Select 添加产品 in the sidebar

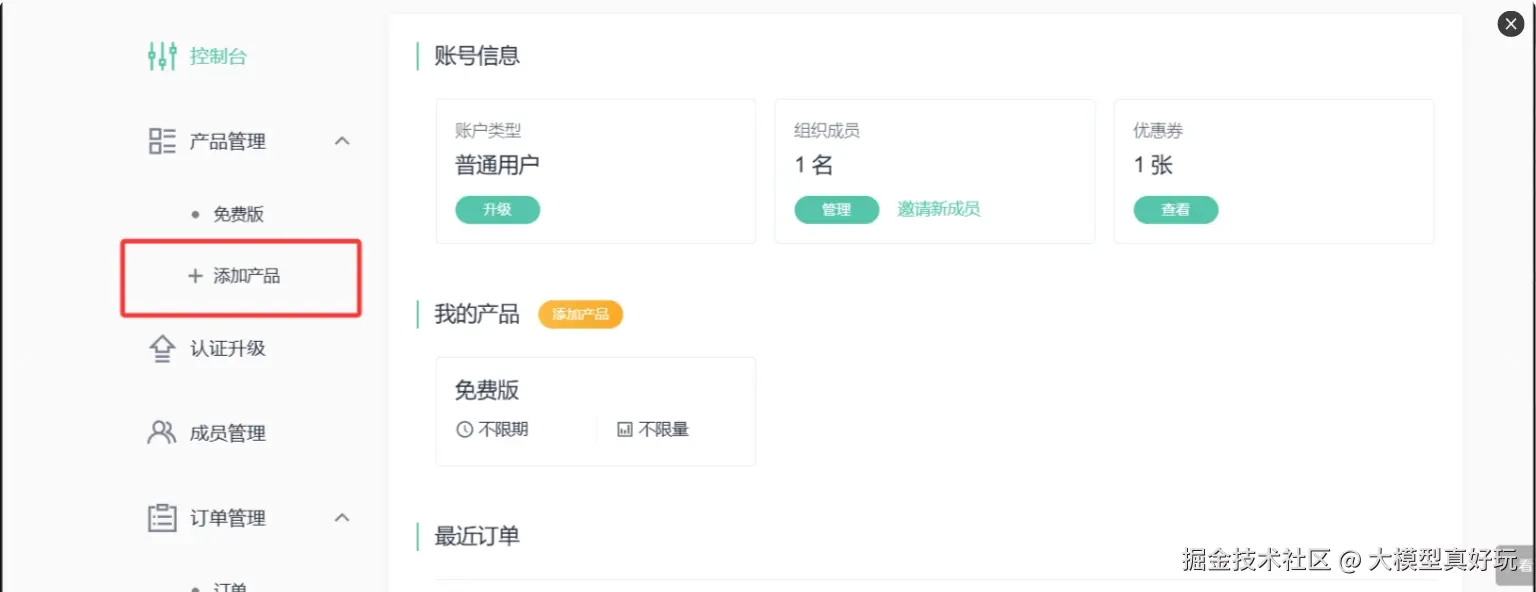[x=246, y=276]
